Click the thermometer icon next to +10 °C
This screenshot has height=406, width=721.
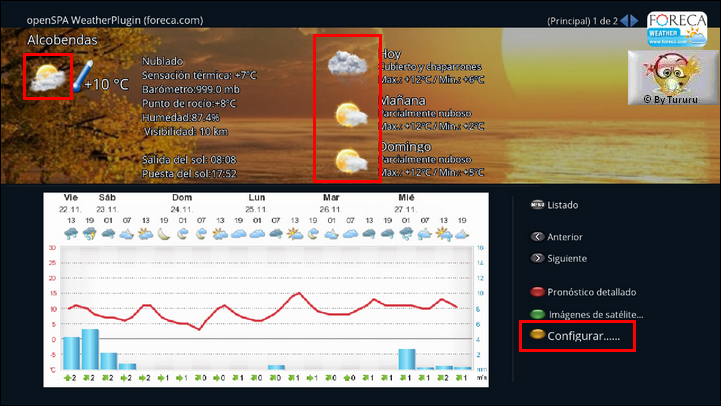(83, 76)
